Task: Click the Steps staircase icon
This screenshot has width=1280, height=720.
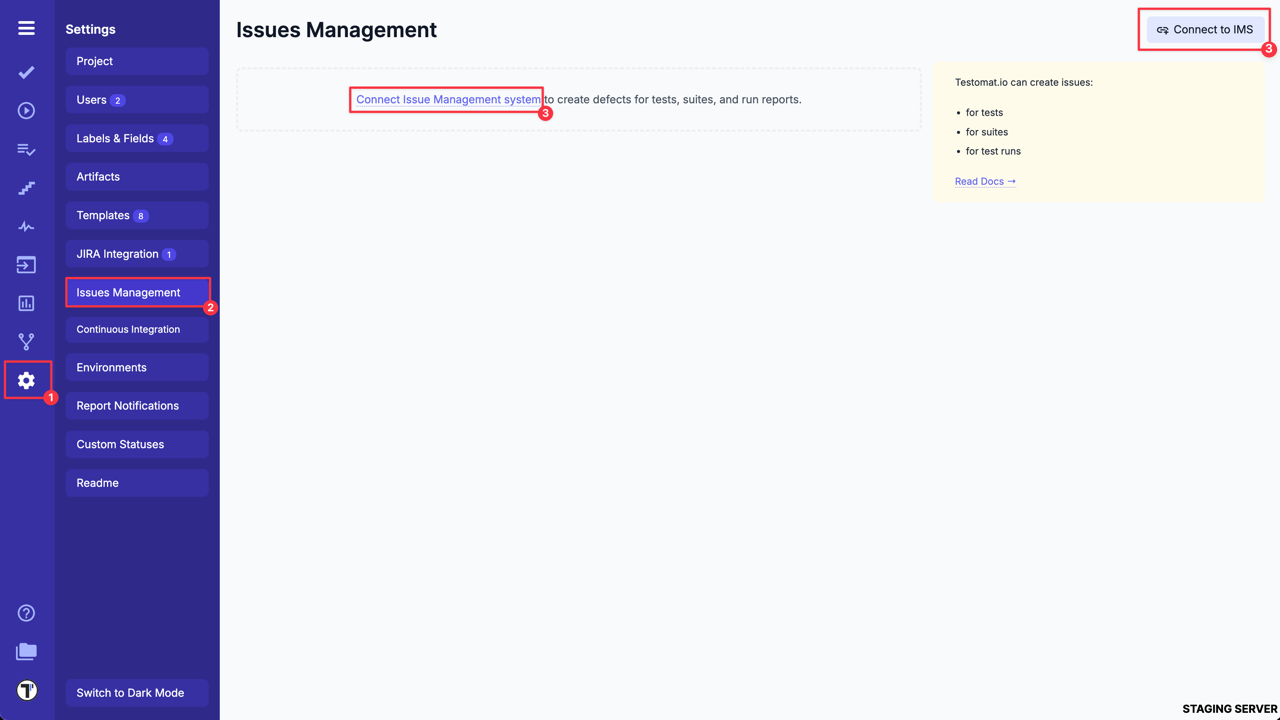Action: pos(27,188)
